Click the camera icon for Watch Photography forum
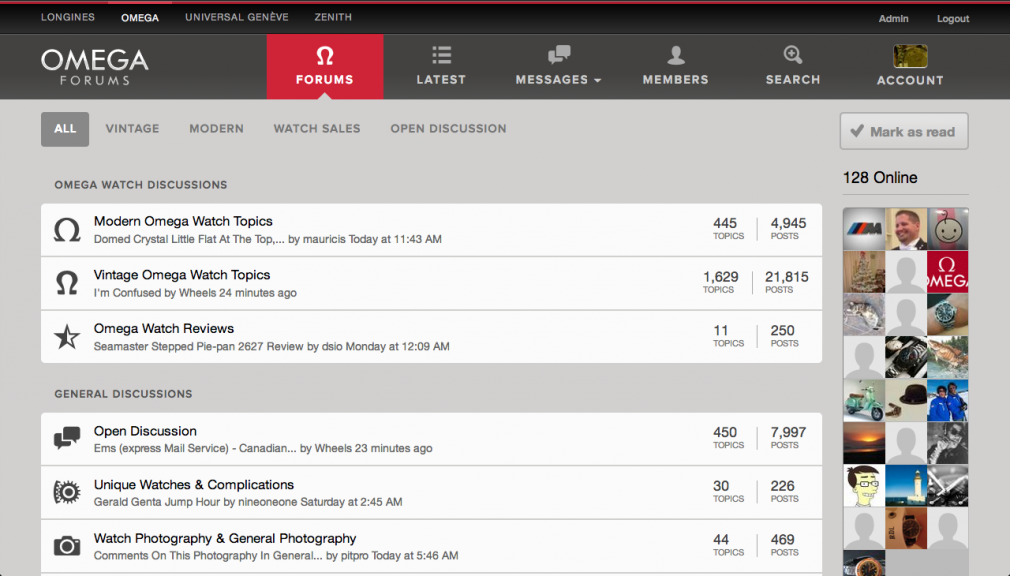Image resolution: width=1010 pixels, height=576 pixels. (x=67, y=546)
